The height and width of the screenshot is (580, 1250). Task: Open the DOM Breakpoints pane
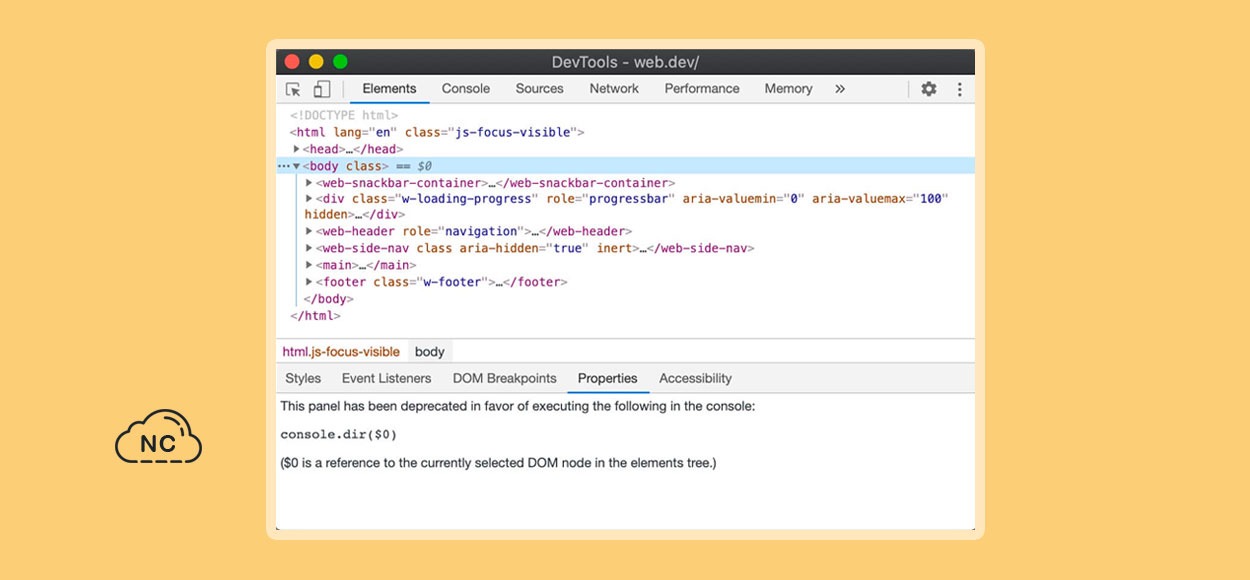pyautogui.click(x=504, y=379)
